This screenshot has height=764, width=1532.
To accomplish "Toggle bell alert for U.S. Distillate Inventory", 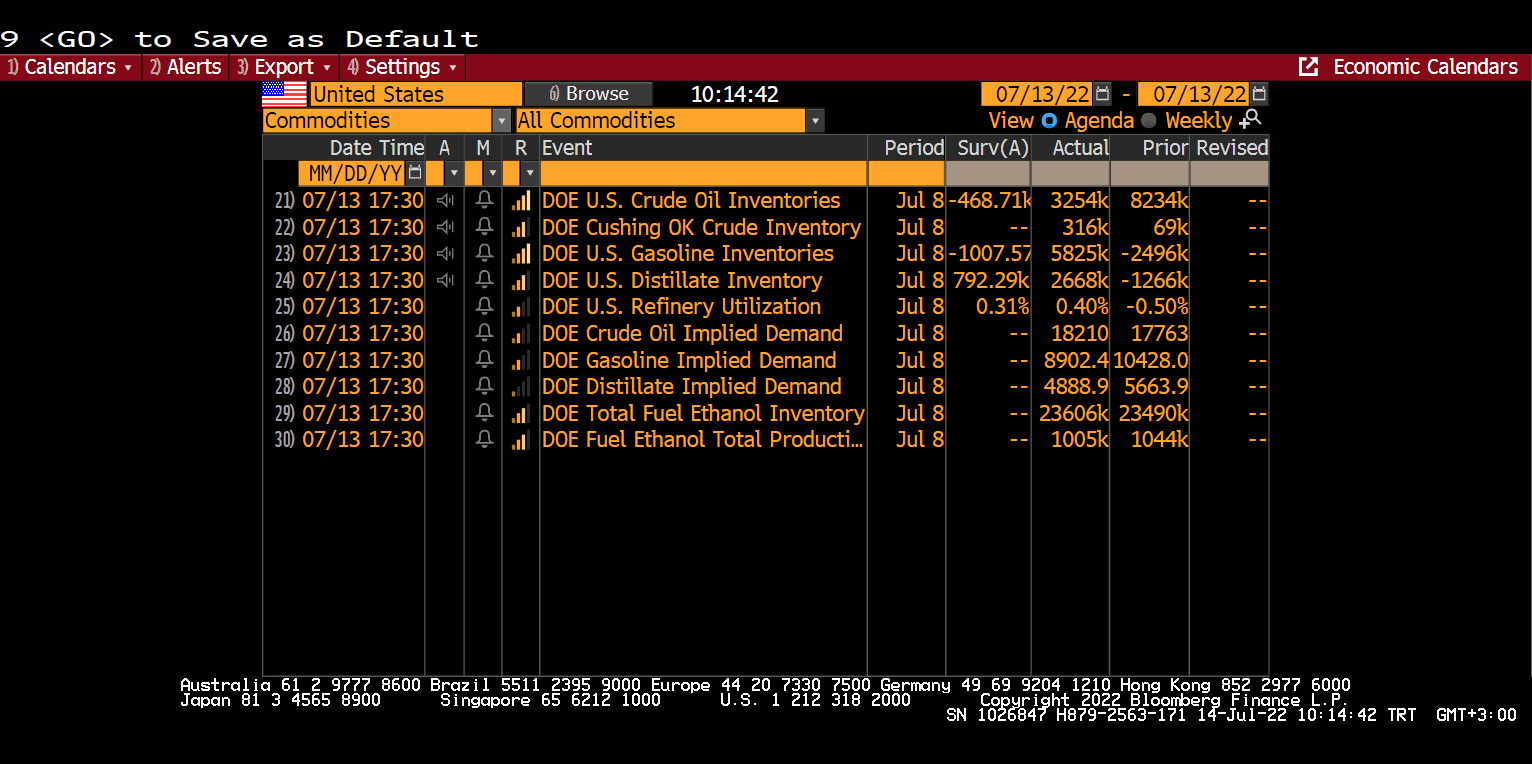I will [484, 280].
